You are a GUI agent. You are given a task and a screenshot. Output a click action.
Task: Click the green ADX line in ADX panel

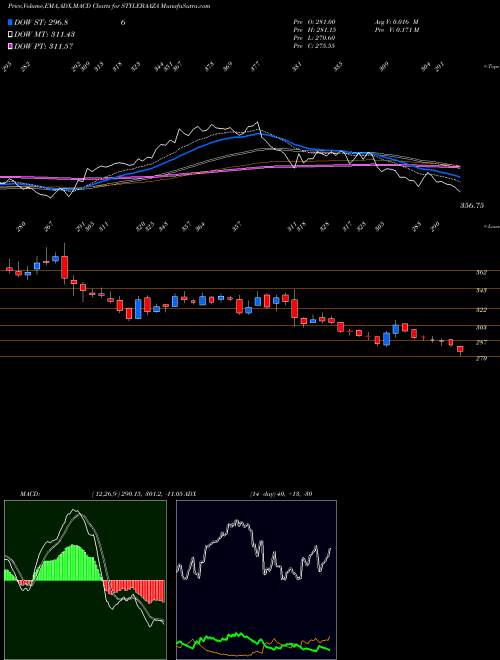(x=236, y=635)
